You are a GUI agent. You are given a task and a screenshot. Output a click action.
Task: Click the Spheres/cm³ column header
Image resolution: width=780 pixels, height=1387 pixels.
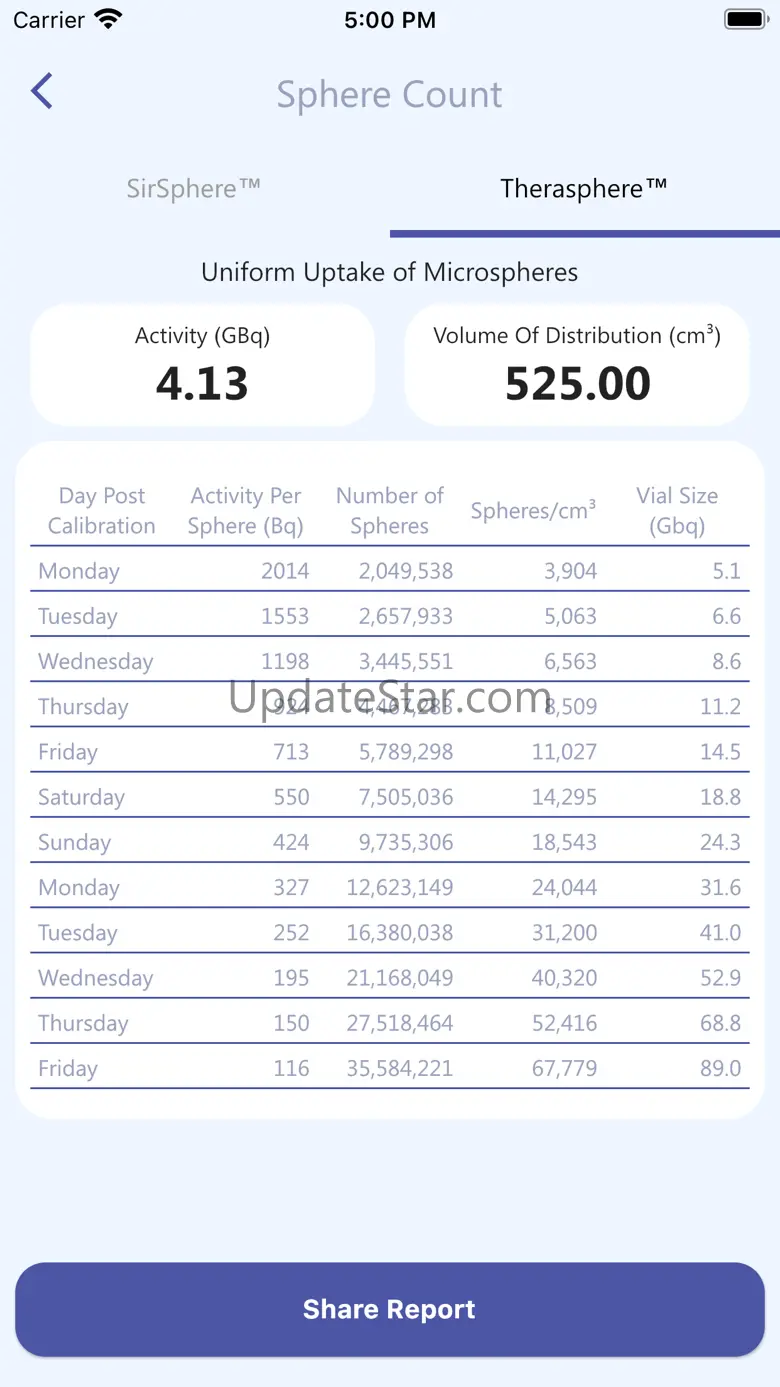tap(533, 510)
